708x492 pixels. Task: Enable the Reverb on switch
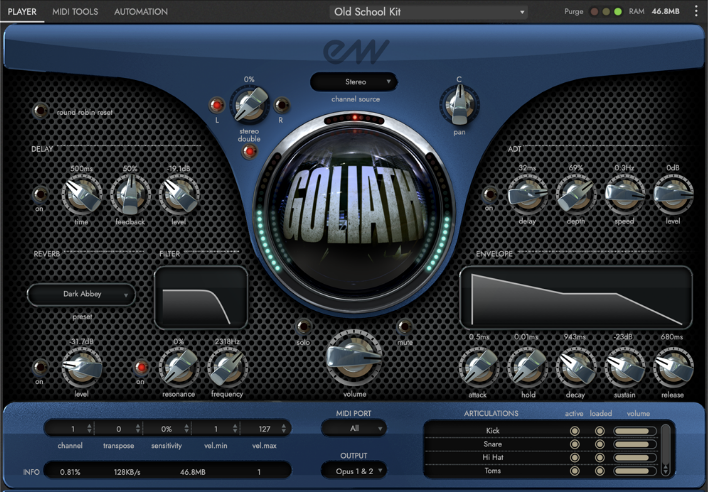click(x=41, y=367)
